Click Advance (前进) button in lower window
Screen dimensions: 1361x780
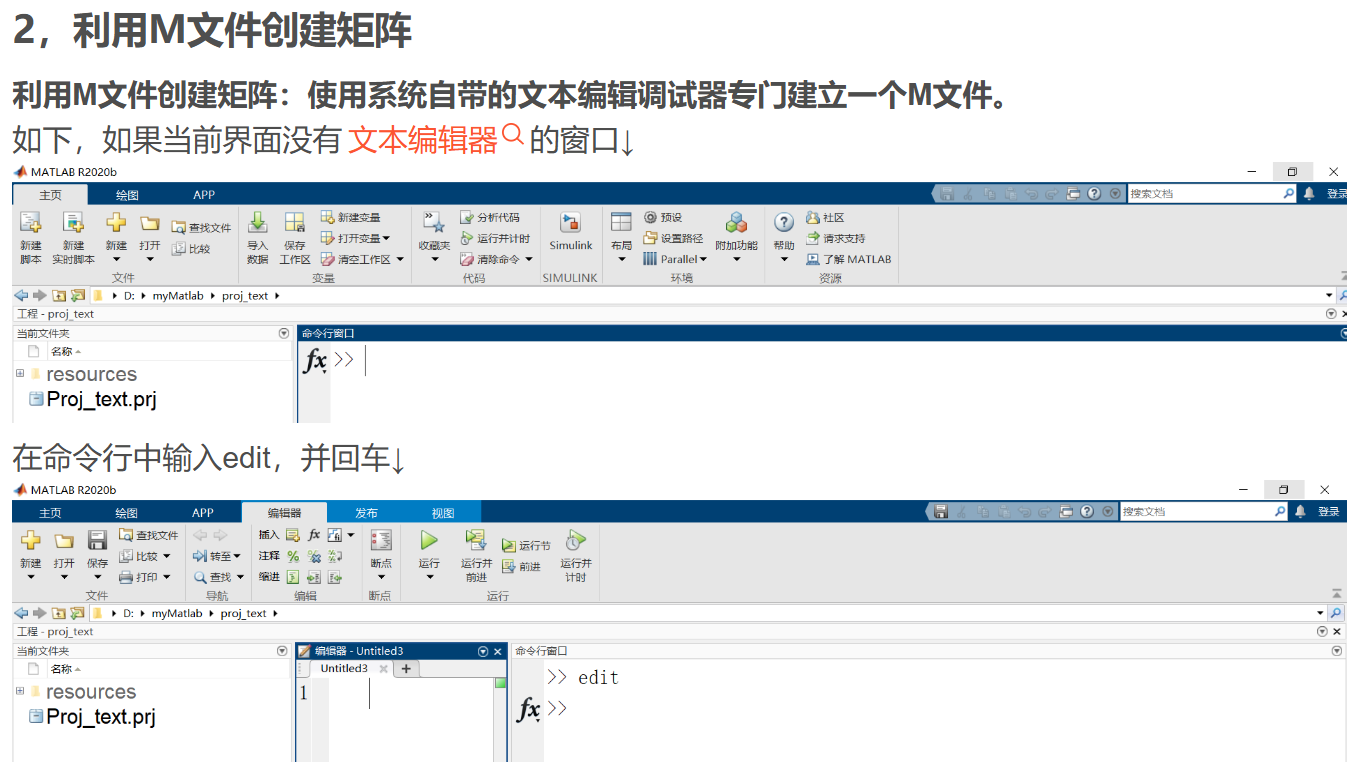[x=521, y=566]
